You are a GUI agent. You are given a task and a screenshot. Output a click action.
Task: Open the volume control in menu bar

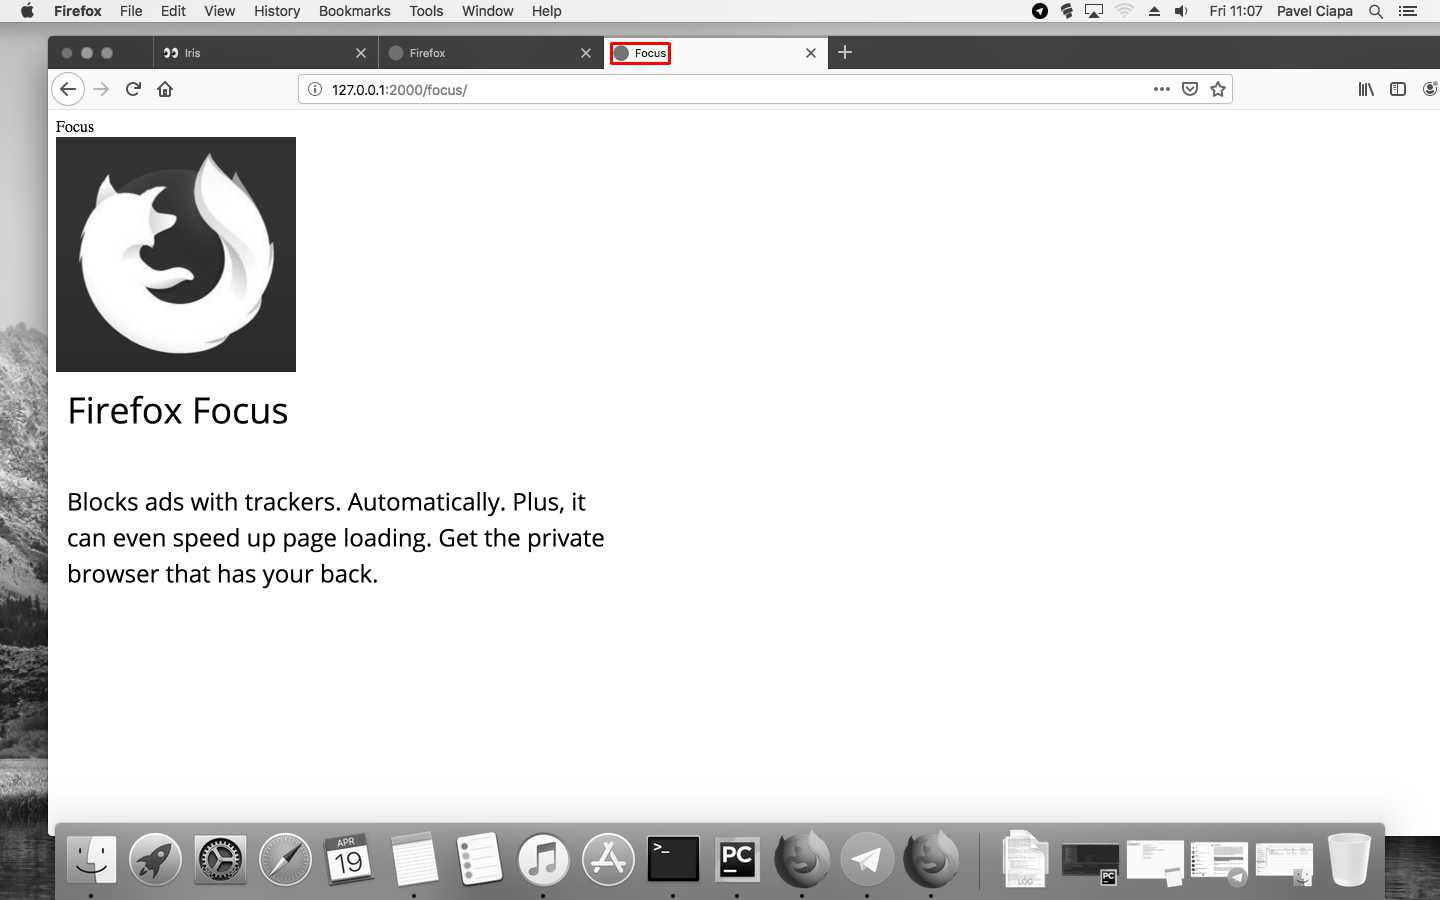[1181, 11]
